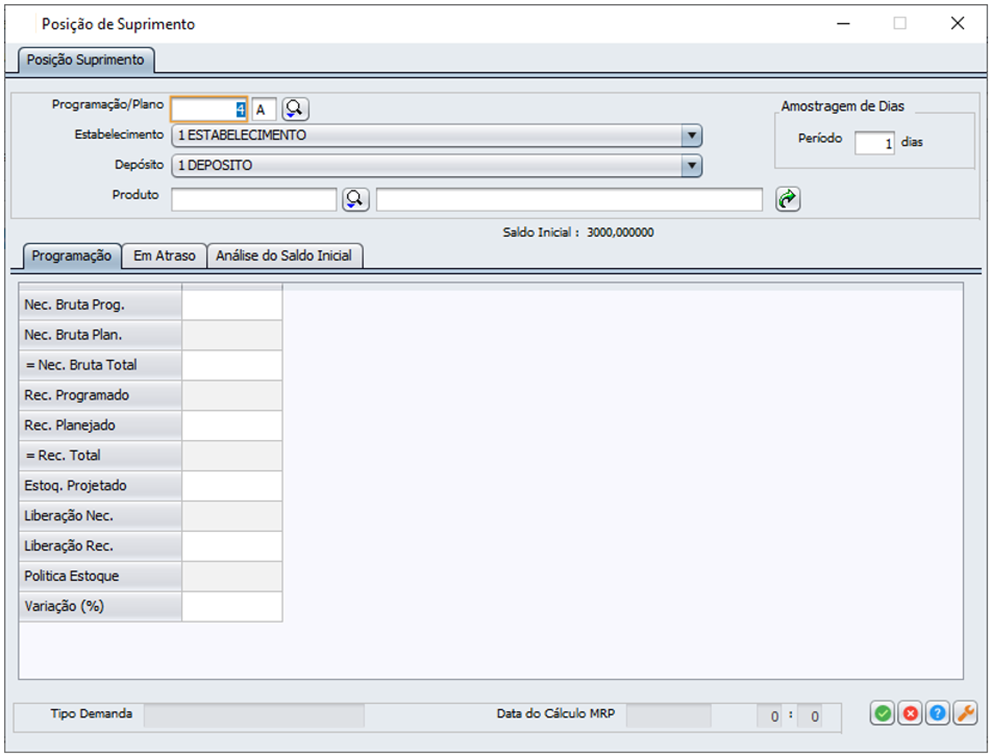
Task: Click the plan type field showing A
Action: coord(264,109)
